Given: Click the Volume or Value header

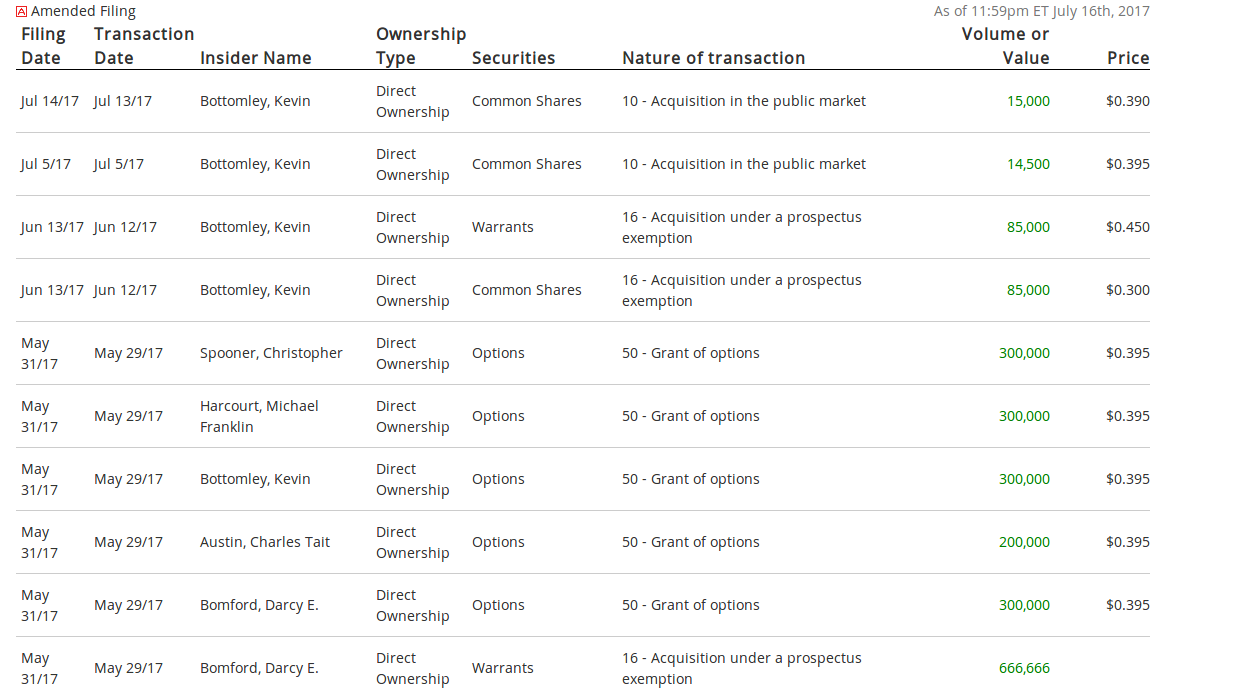Looking at the screenshot, I should pyautogui.click(x=1005, y=46).
